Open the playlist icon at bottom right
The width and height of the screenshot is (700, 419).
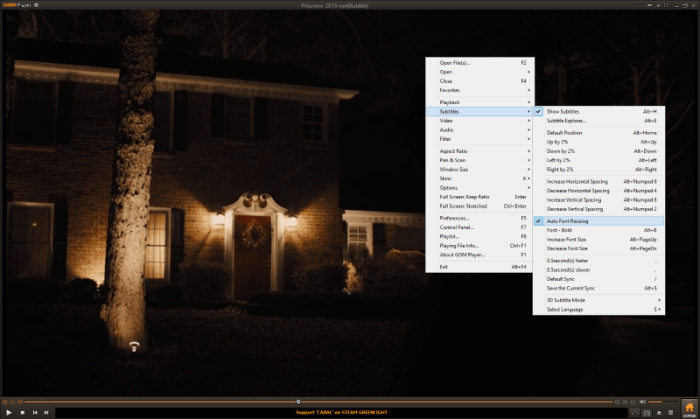(668, 411)
